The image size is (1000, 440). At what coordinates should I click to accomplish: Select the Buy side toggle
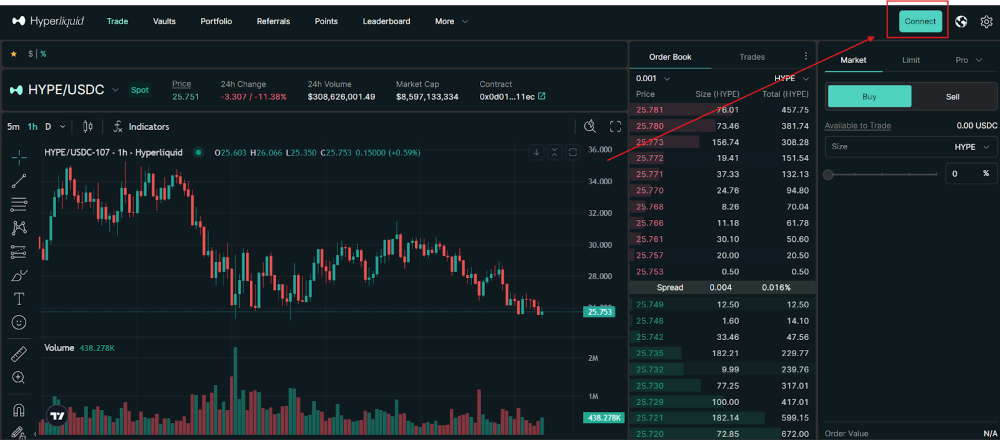(869, 97)
